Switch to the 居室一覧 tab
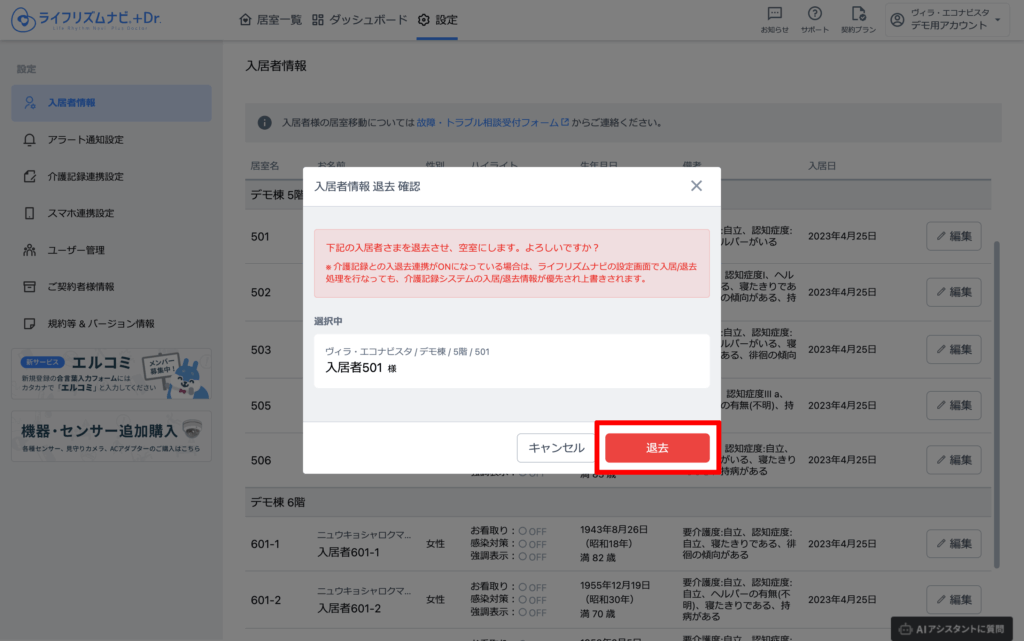The width and height of the screenshot is (1024, 641). tap(270, 20)
